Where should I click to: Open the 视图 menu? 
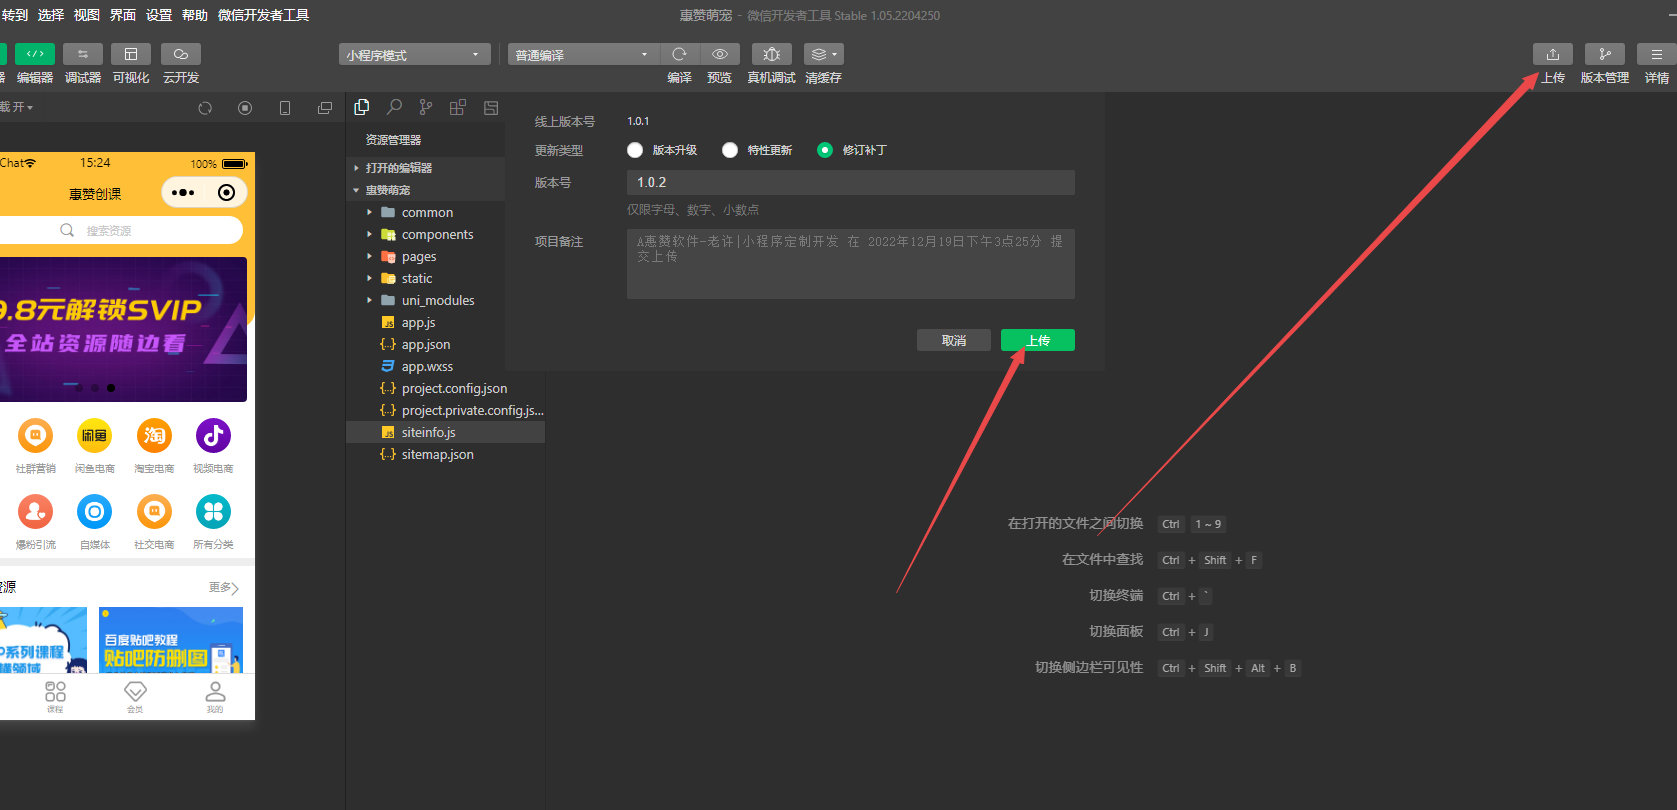(87, 15)
